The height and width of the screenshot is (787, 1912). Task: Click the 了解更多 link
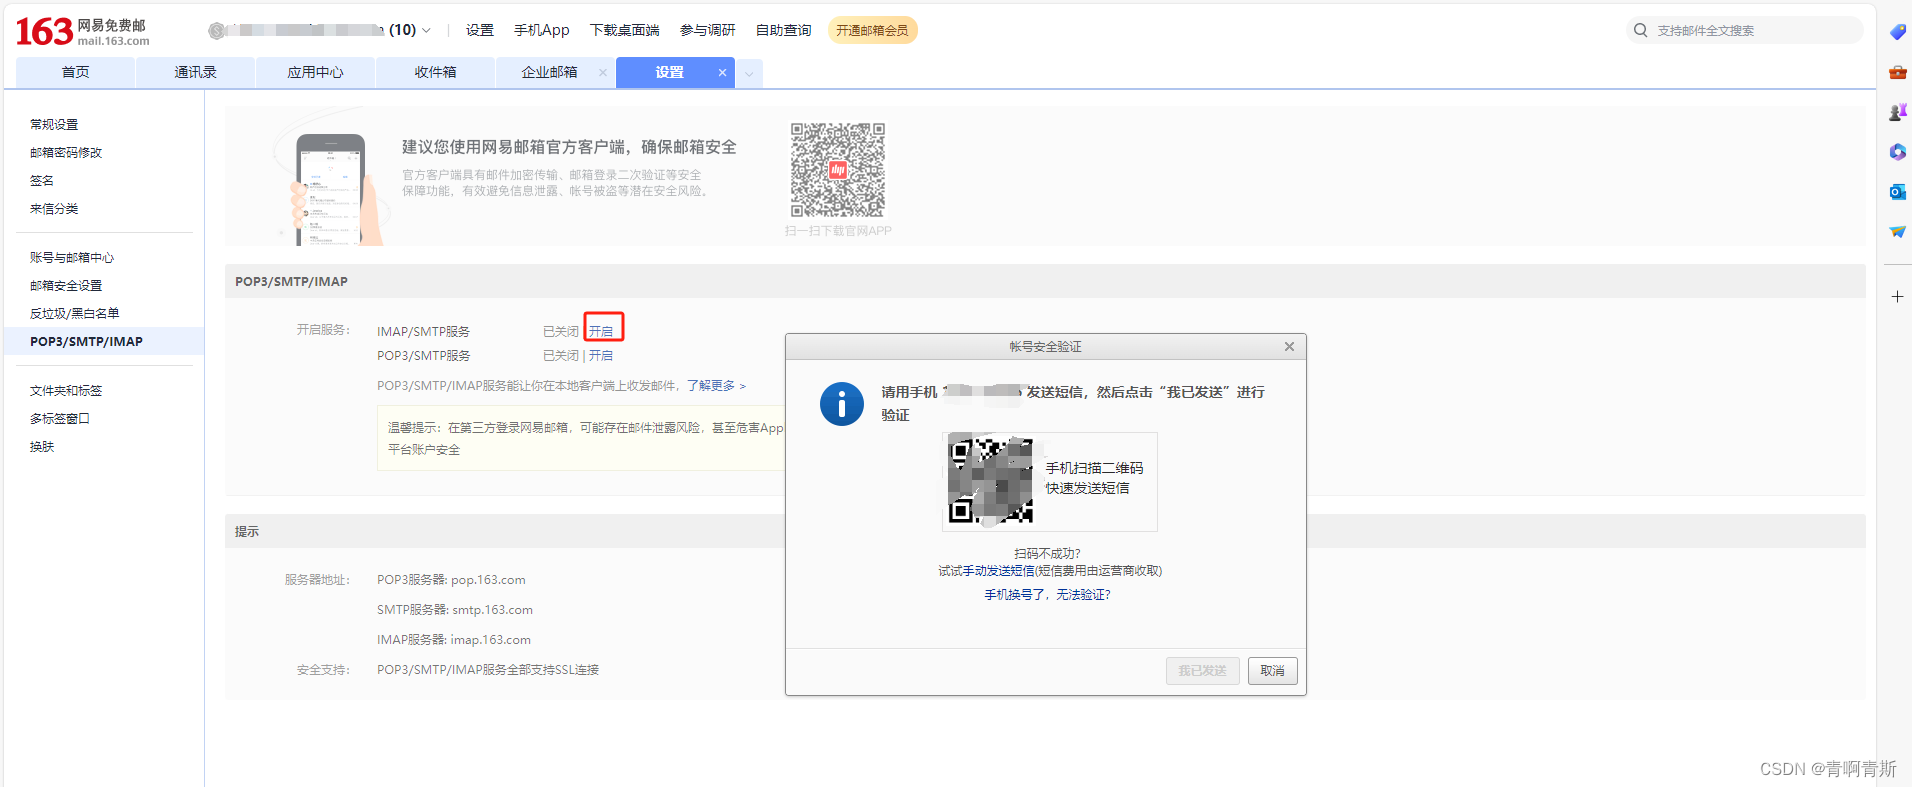[x=716, y=385]
